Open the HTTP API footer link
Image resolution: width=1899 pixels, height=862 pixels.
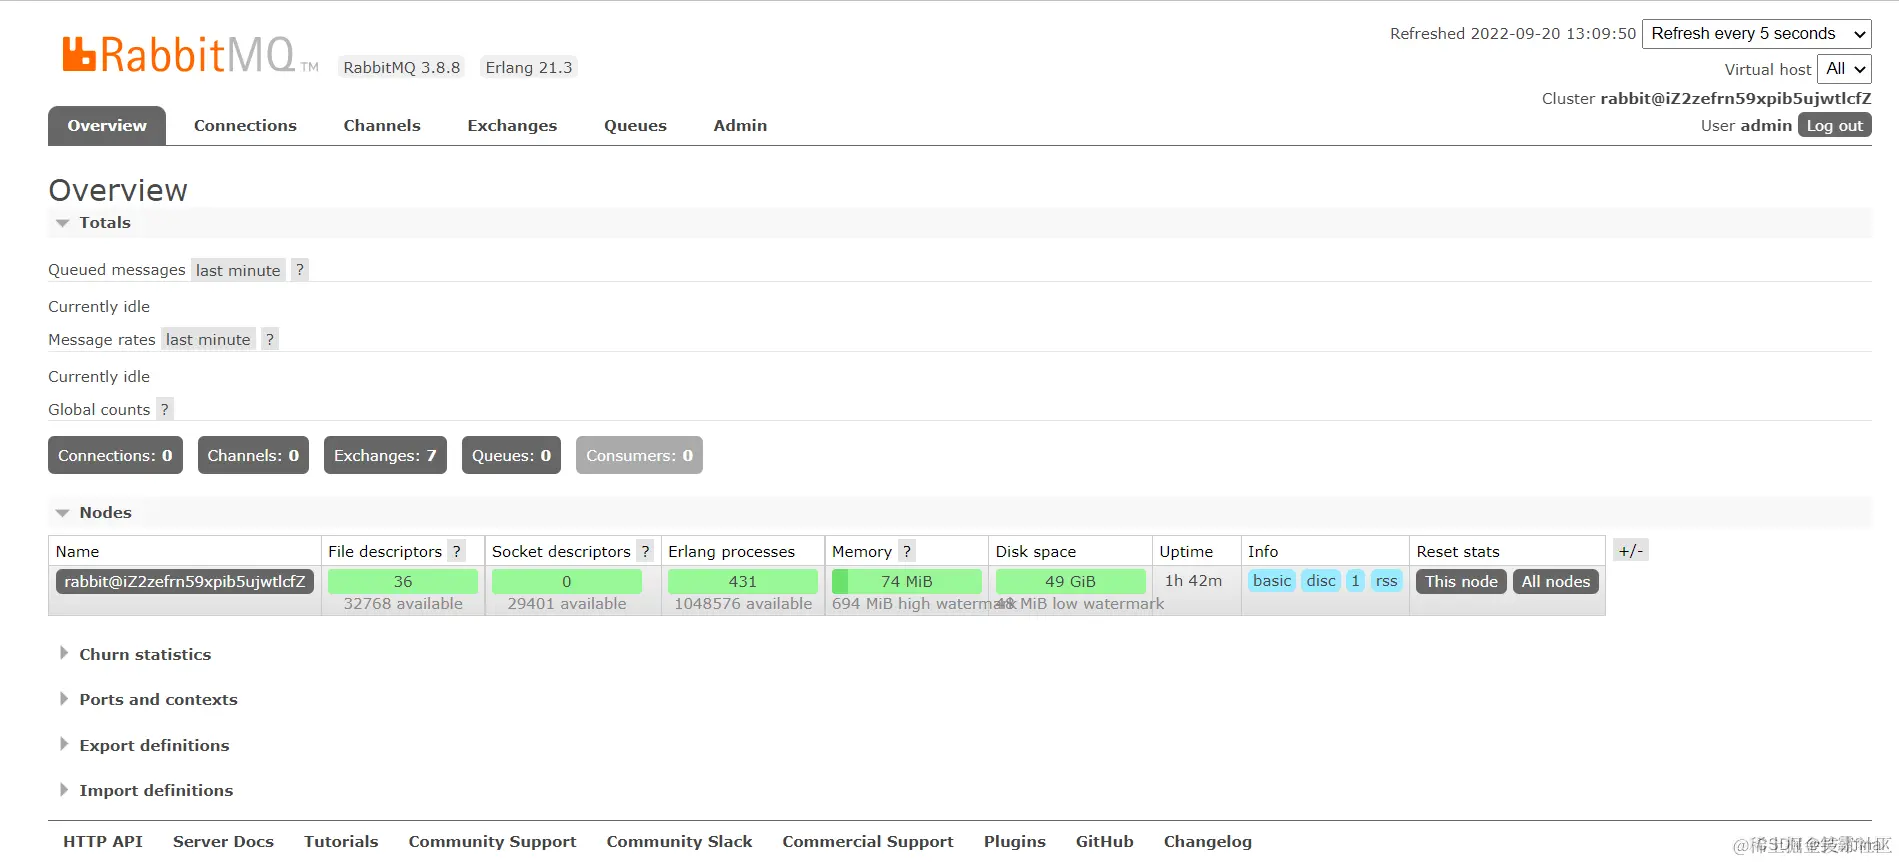coord(103,842)
